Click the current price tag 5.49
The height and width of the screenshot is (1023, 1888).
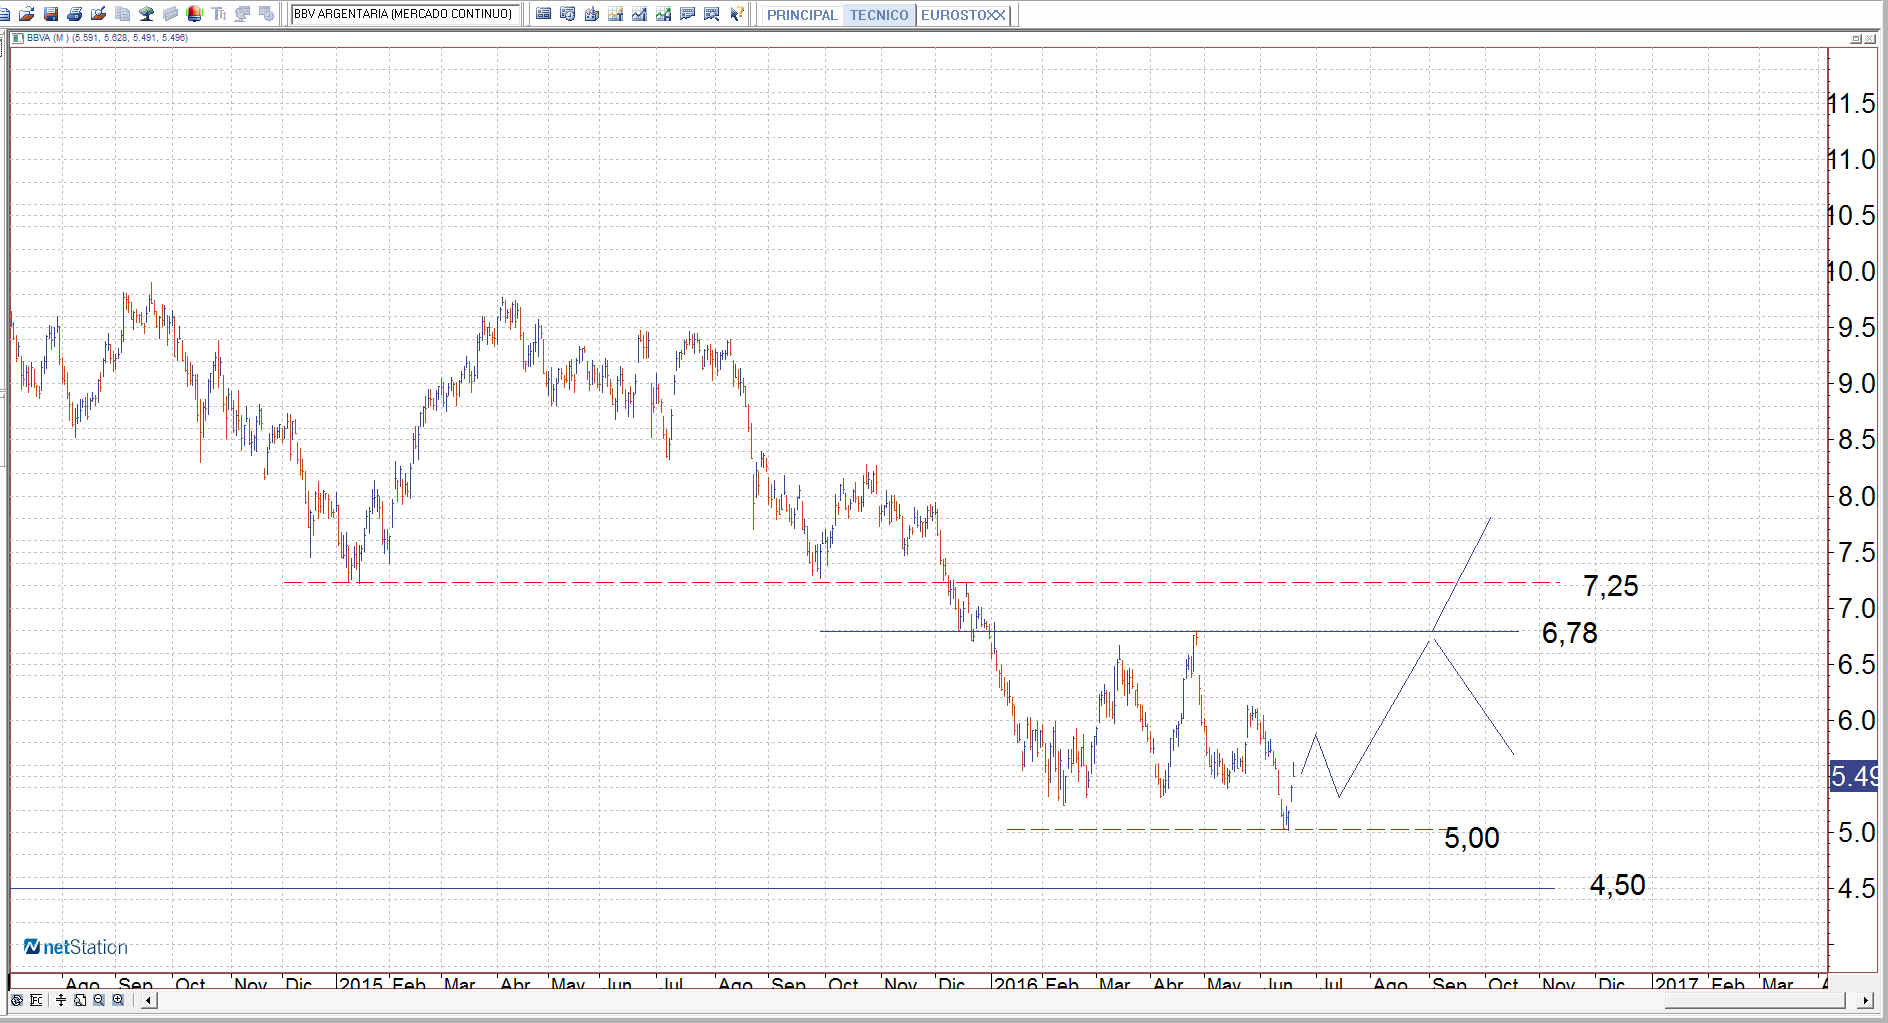[x=1854, y=776]
